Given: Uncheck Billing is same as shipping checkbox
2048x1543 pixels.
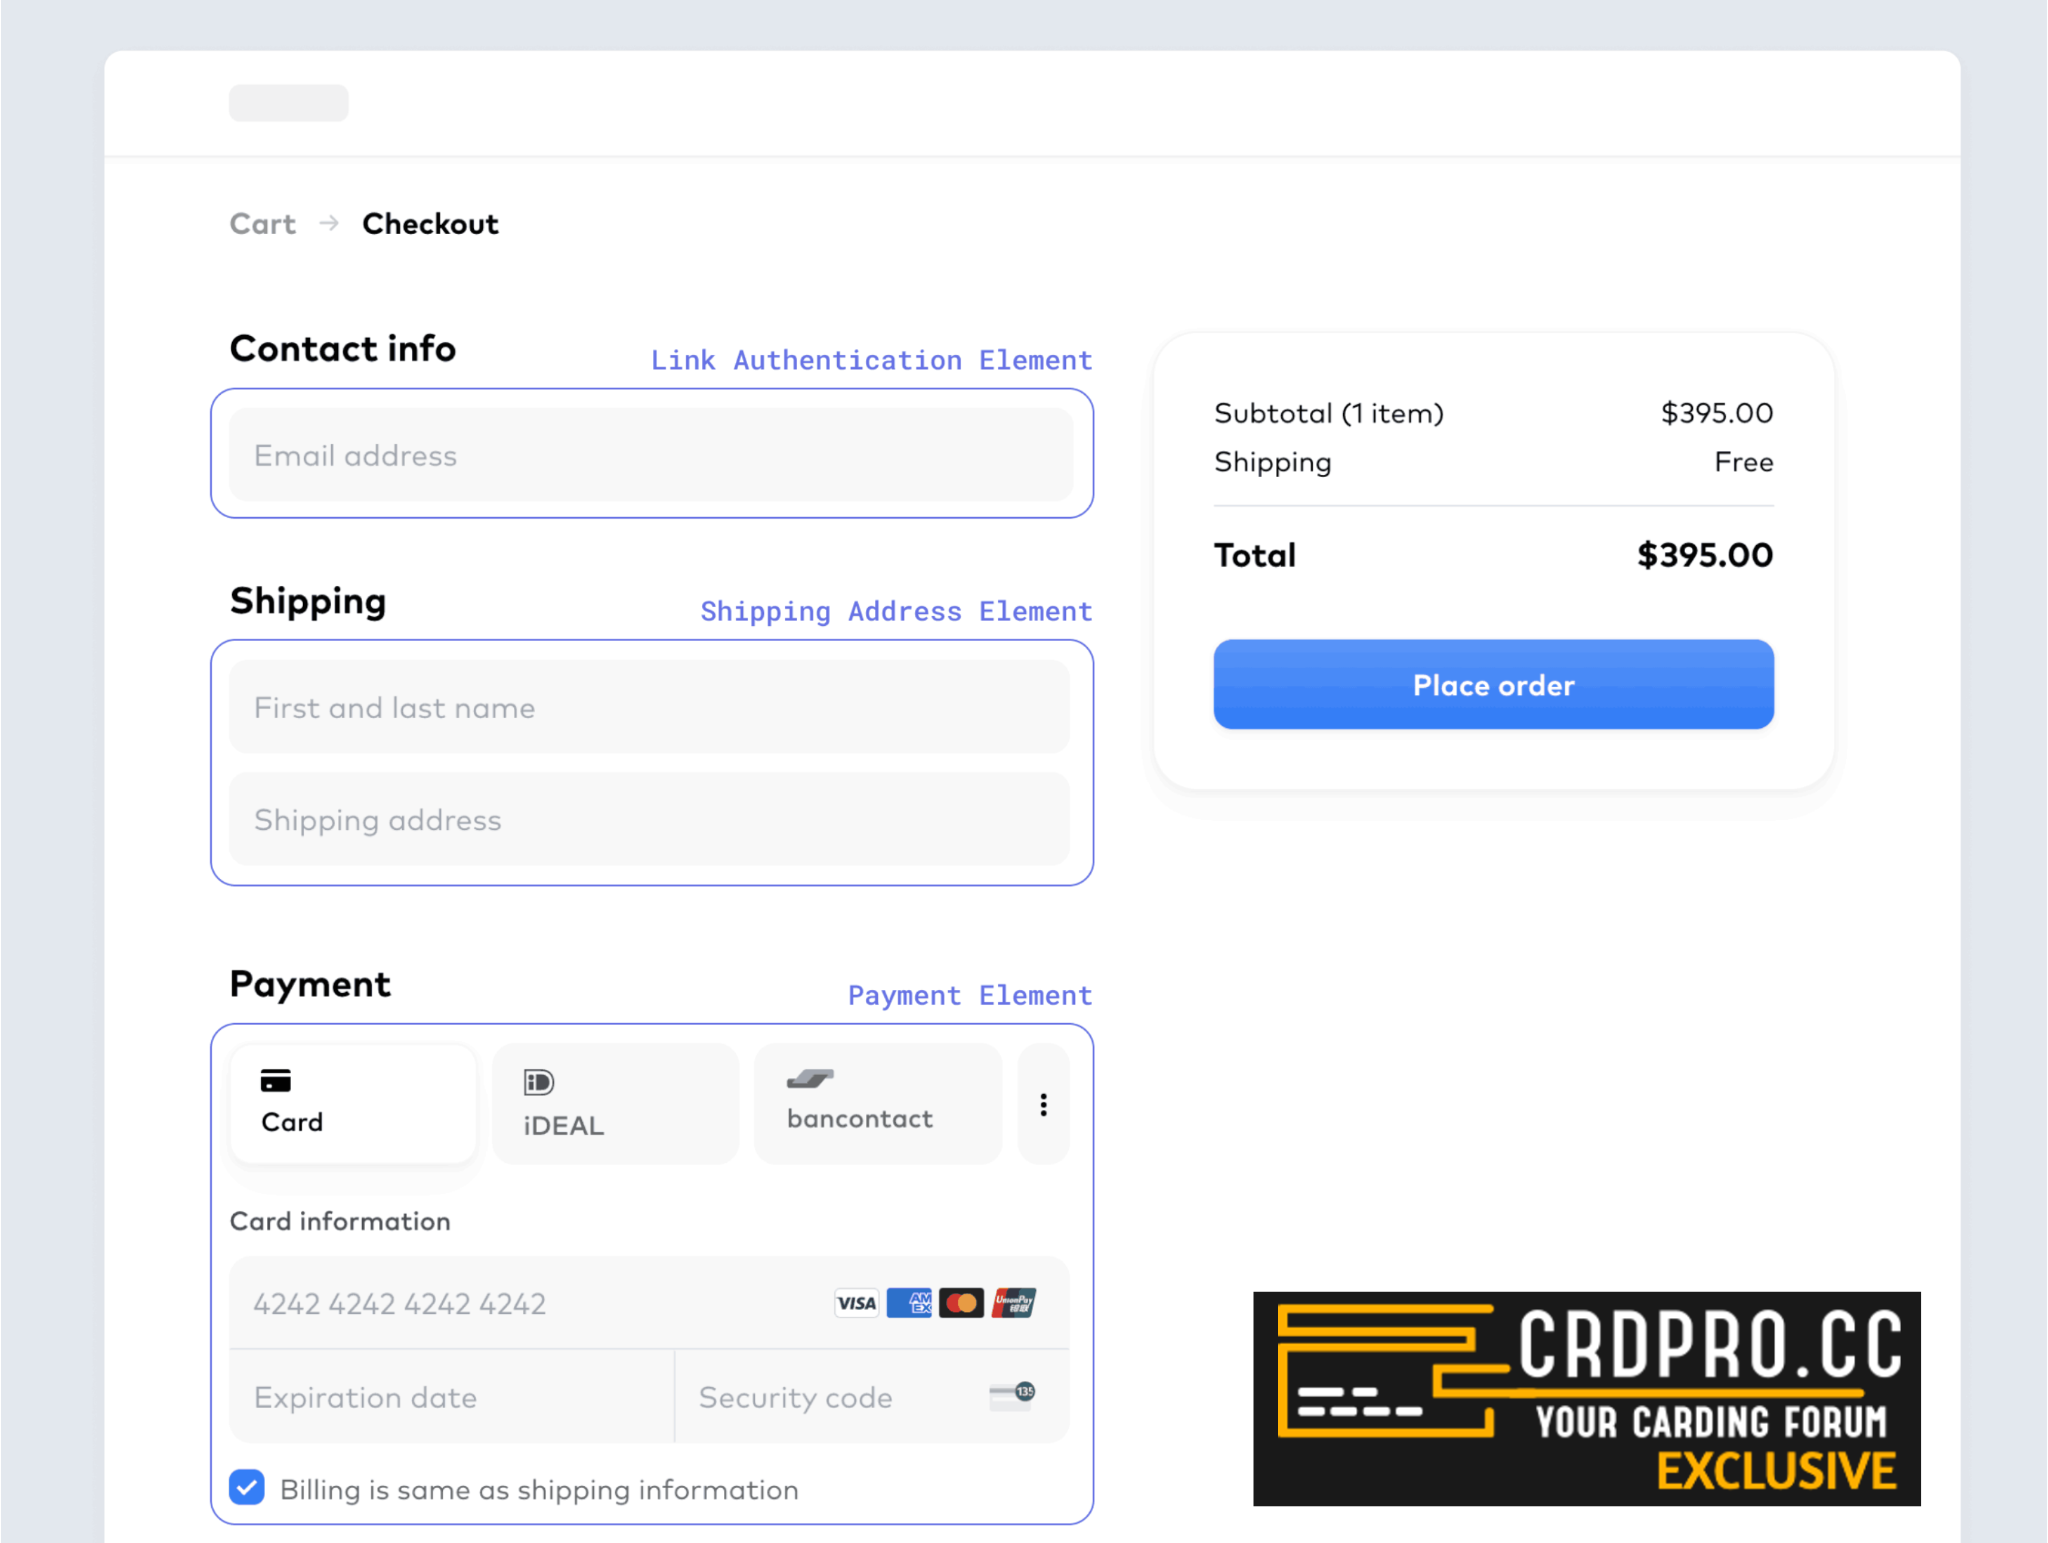Looking at the screenshot, I should pos(247,1488).
